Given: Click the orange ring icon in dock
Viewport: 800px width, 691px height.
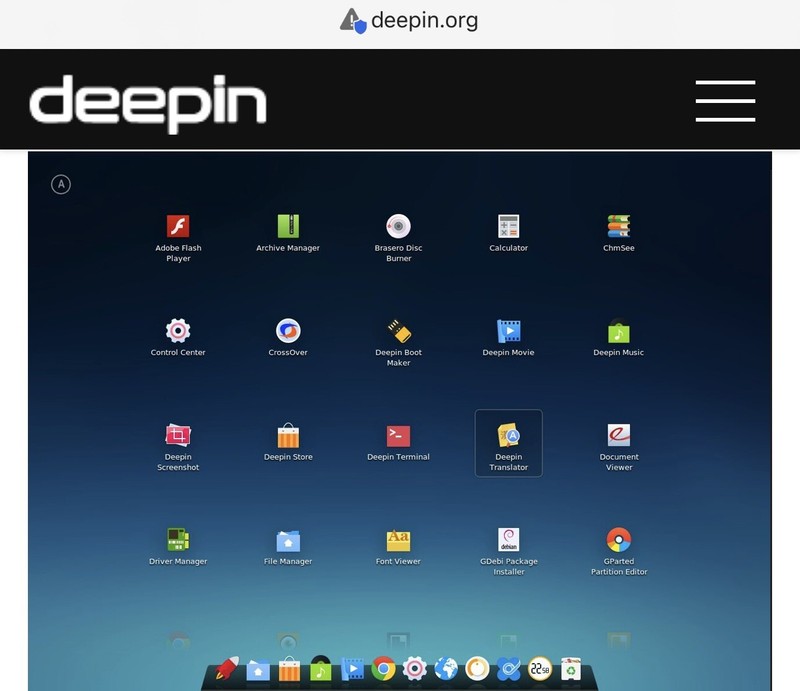Looking at the screenshot, I should [477, 669].
